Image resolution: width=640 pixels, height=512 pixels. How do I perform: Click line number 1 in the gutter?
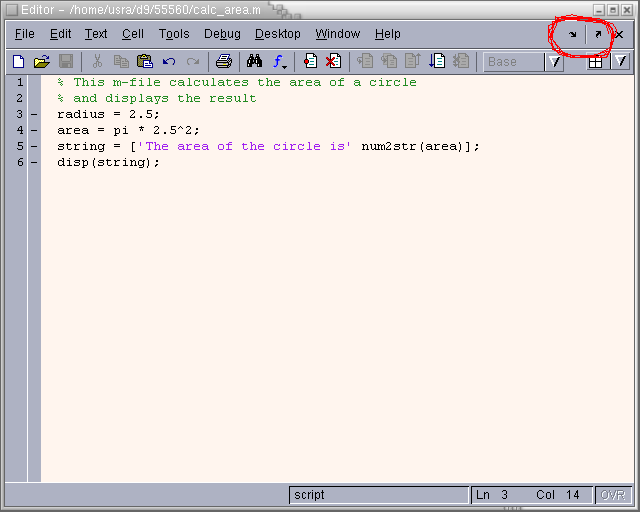20,82
